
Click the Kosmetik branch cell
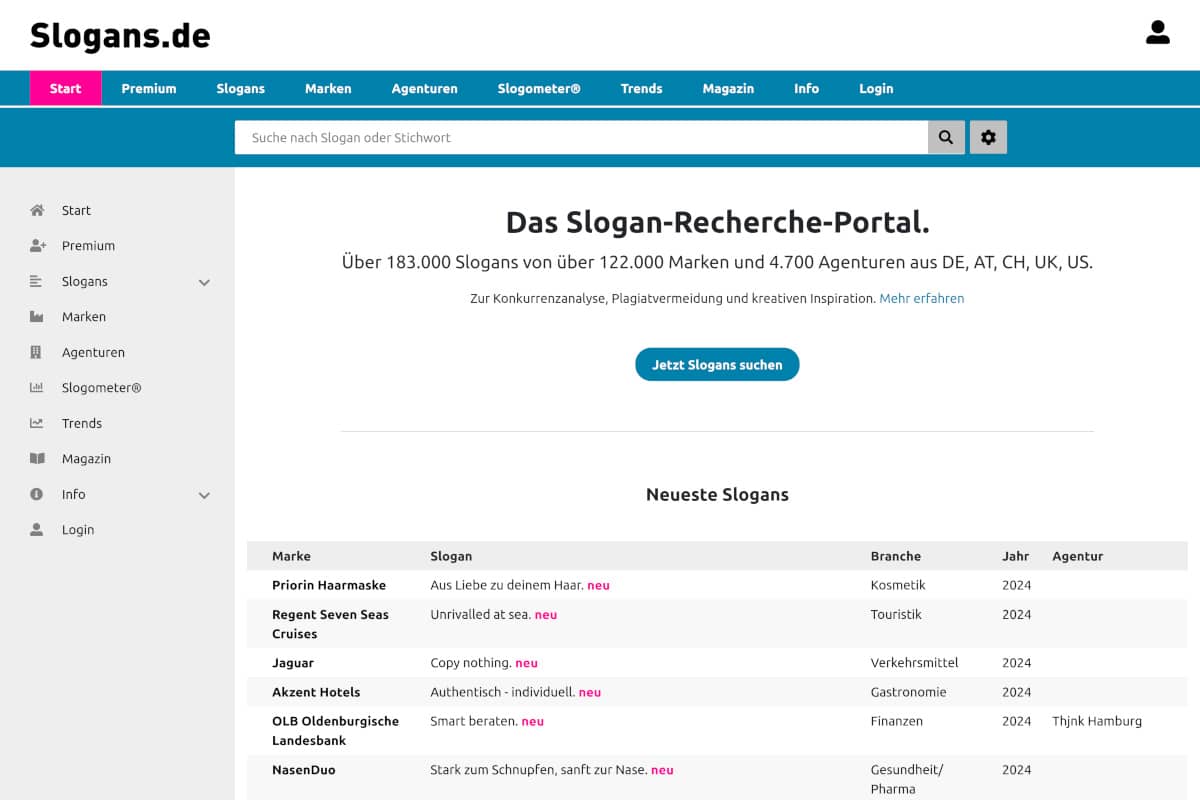click(898, 585)
